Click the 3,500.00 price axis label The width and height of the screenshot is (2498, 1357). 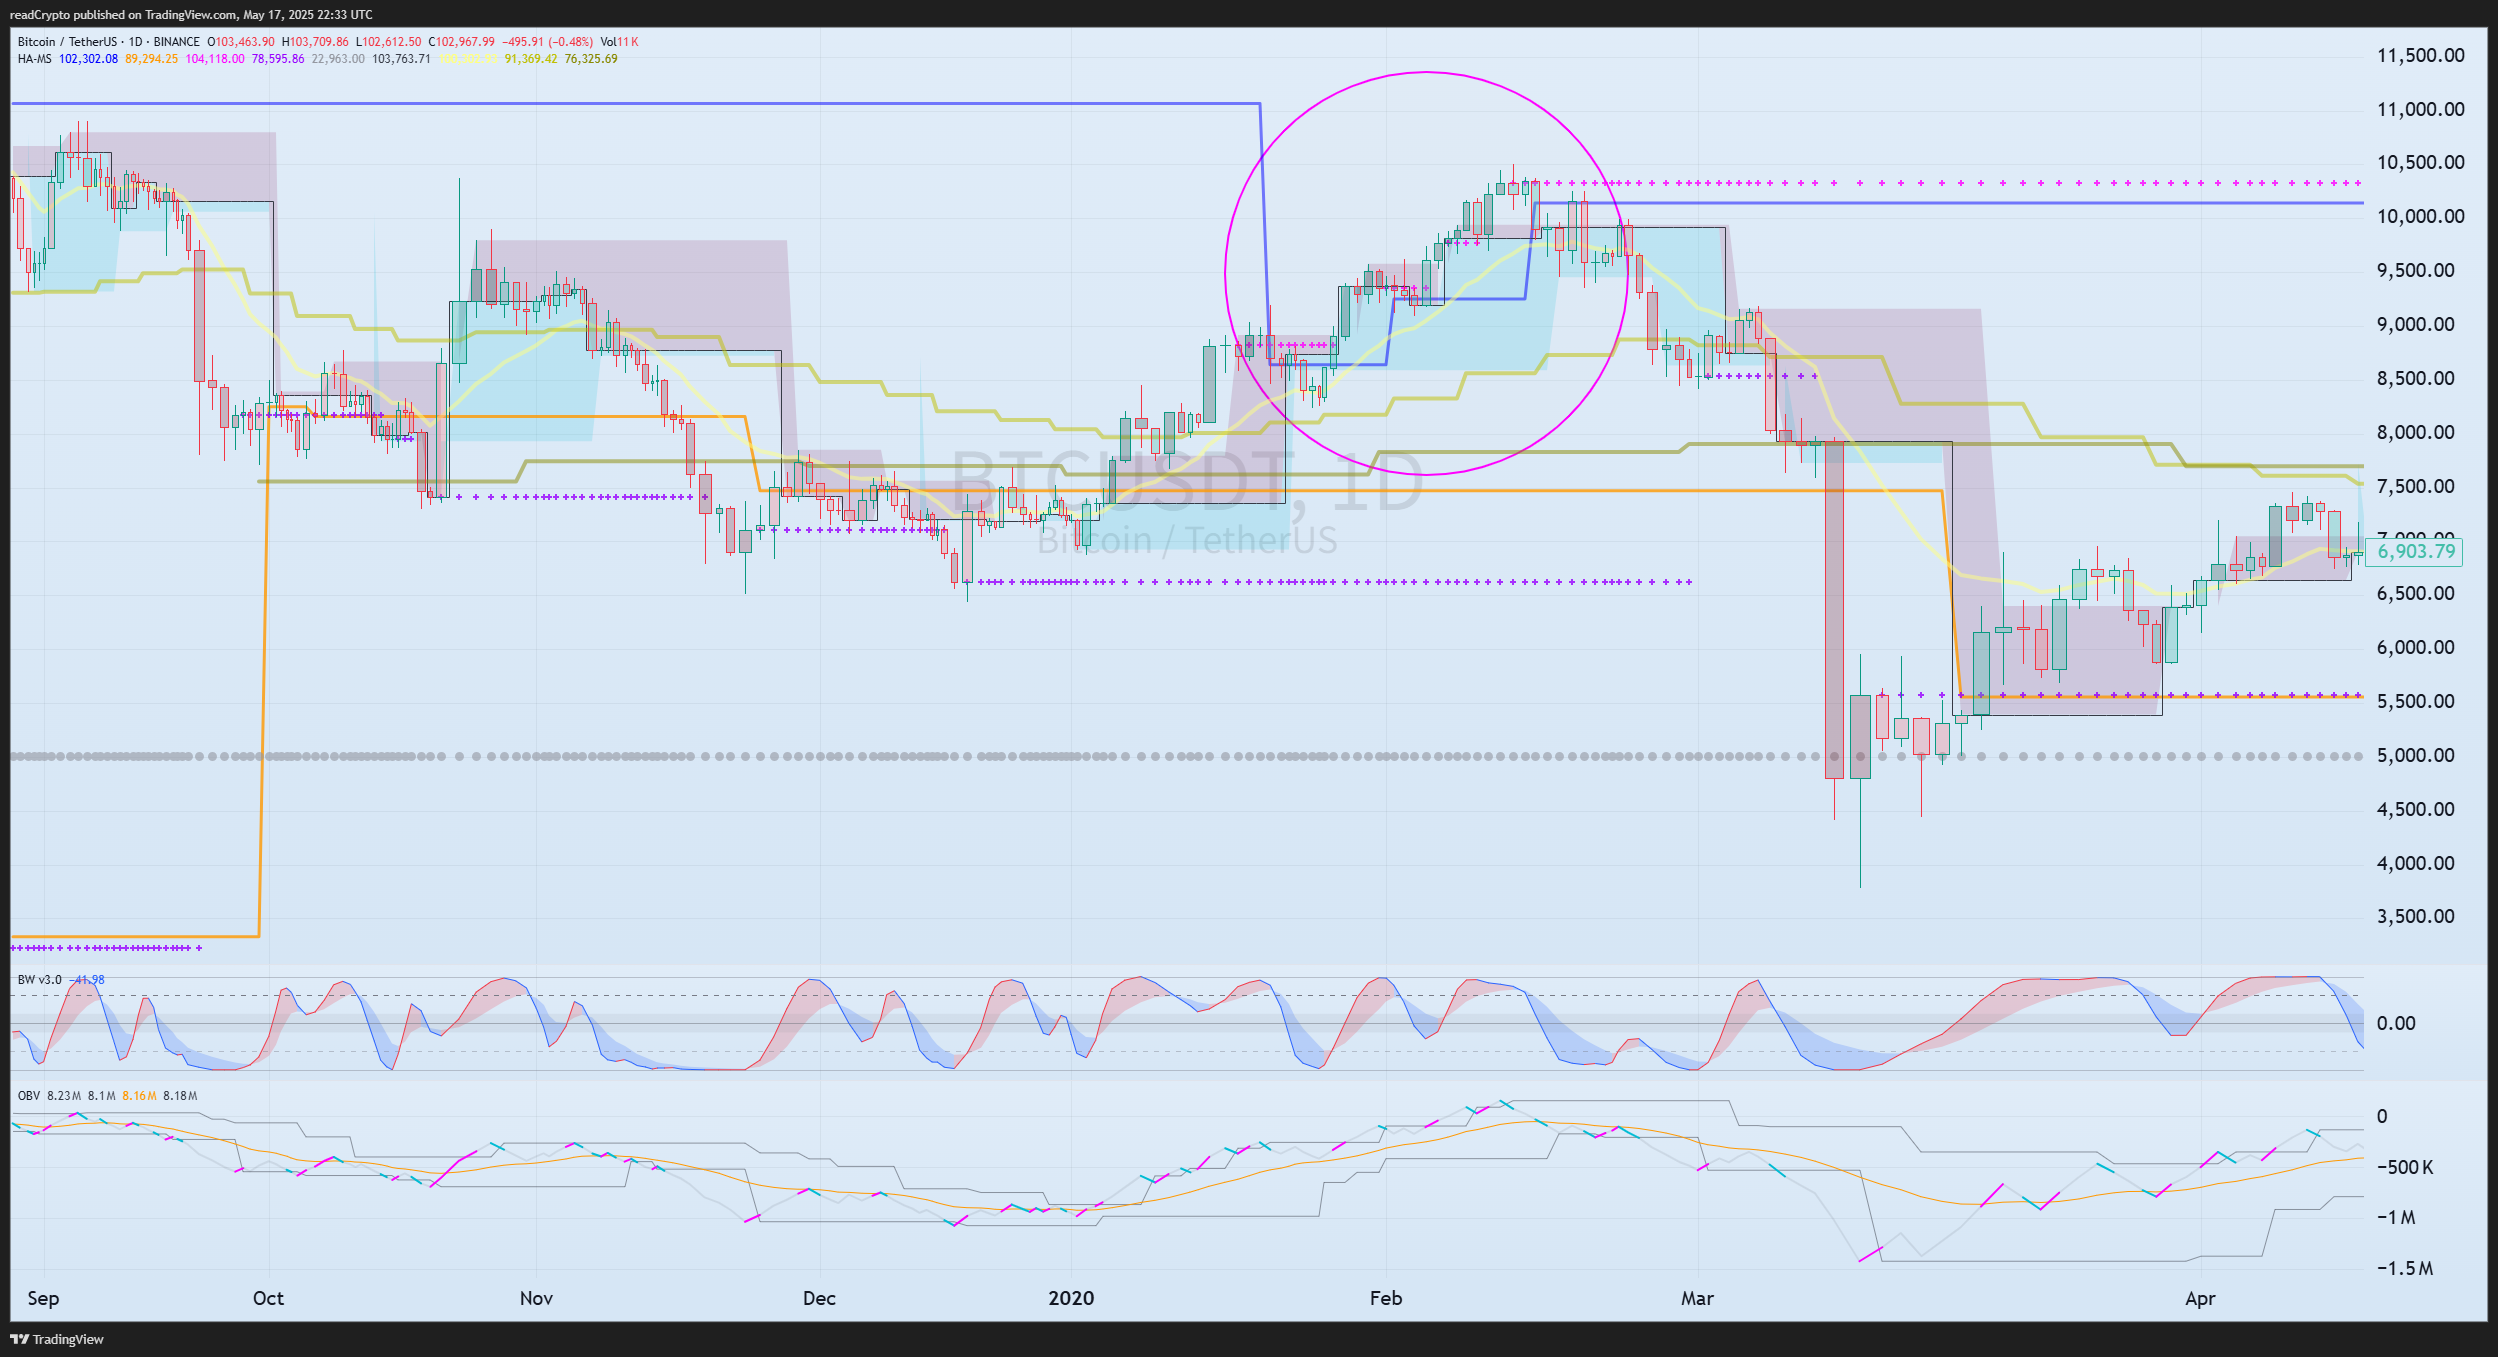(x=2415, y=917)
